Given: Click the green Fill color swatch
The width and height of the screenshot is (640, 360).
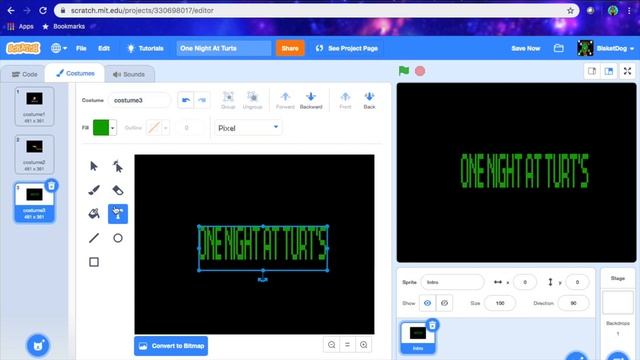Looking at the screenshot, I should coord(101,128).
